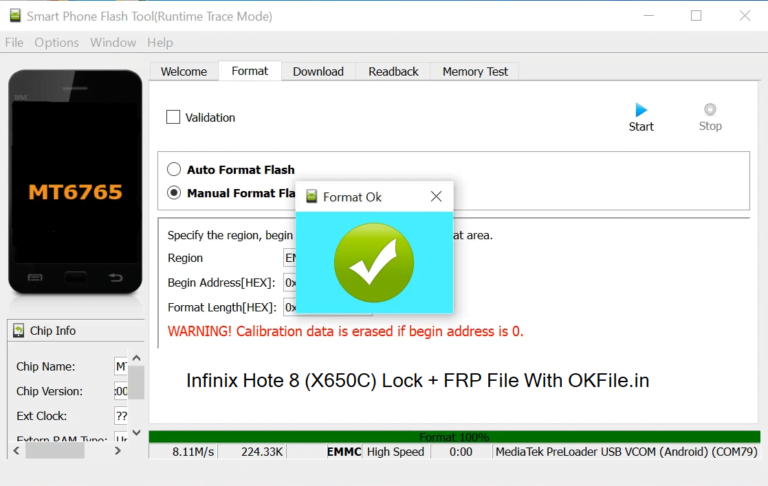
Task: Click the Chip Info horizontal scrollbar thumb
Action: (55, 451)
